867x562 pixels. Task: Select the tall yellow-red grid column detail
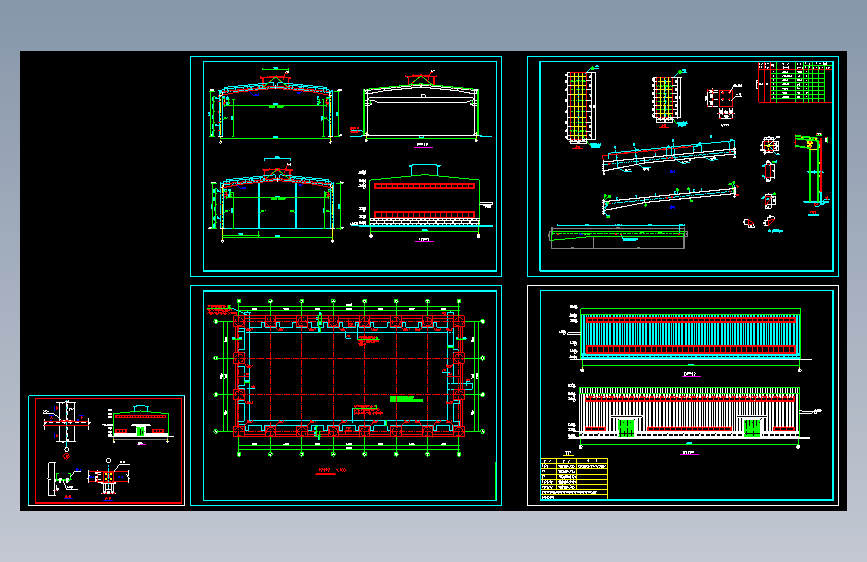click(579, 107)
